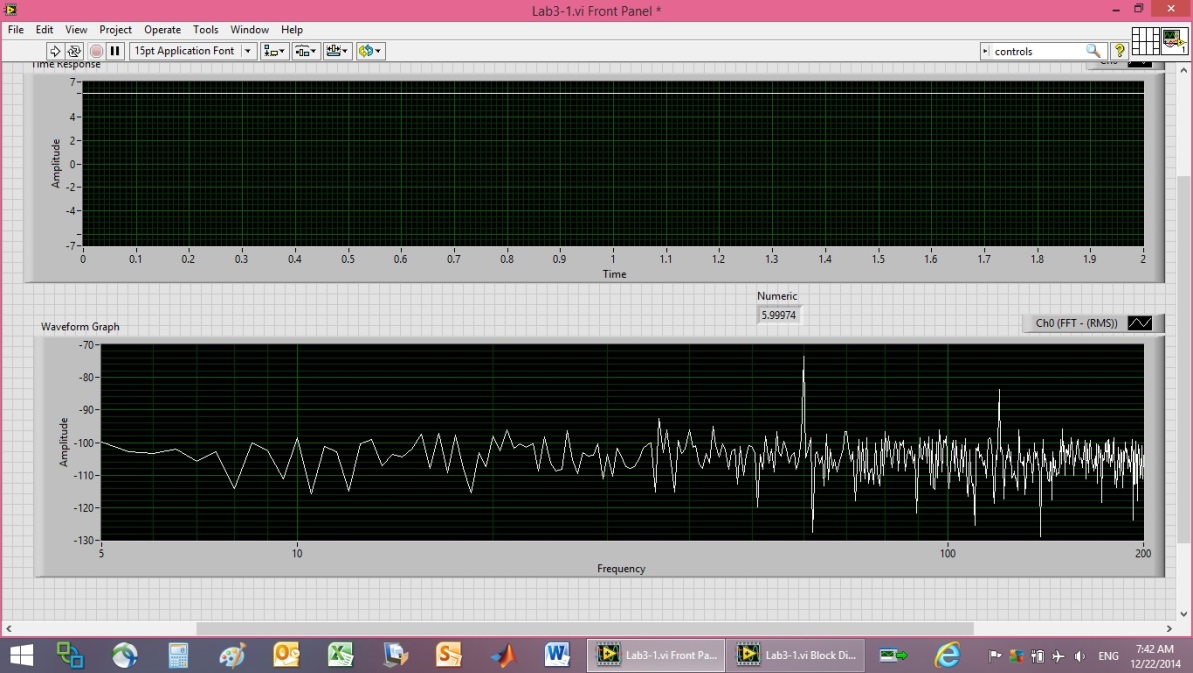Open the Context Help question mark

click(1120, 51)
